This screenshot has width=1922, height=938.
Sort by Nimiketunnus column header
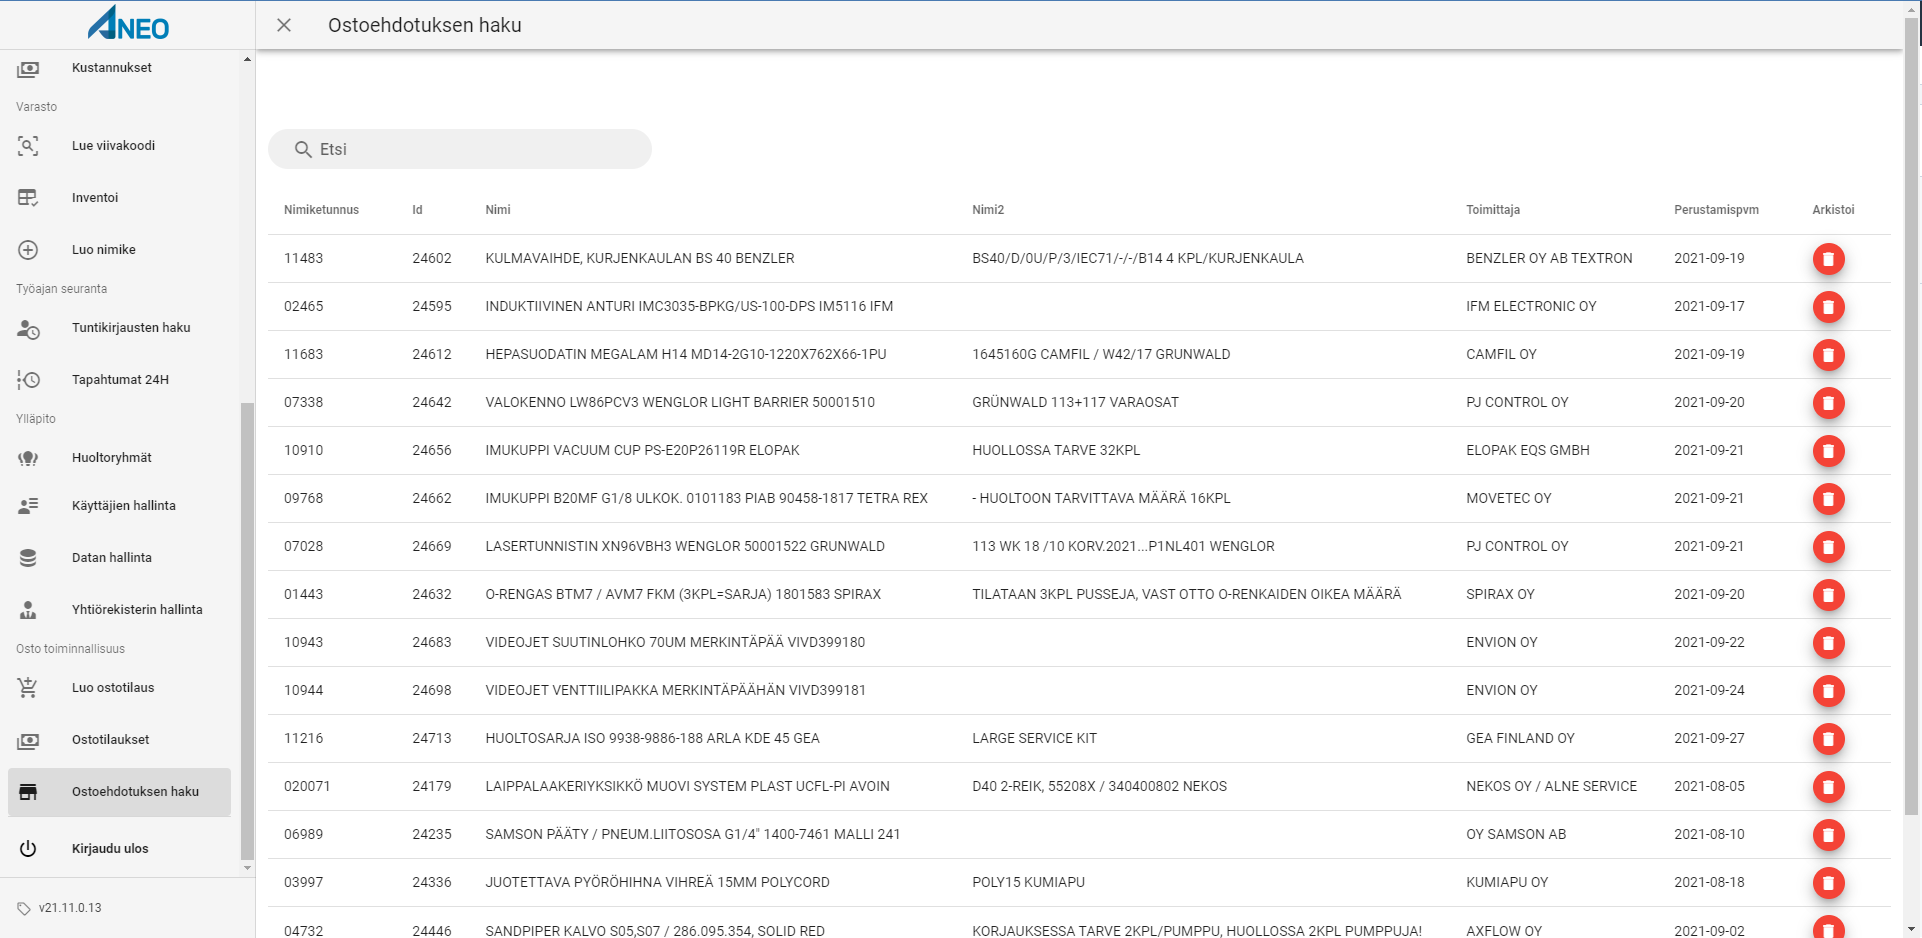(321, 210)
